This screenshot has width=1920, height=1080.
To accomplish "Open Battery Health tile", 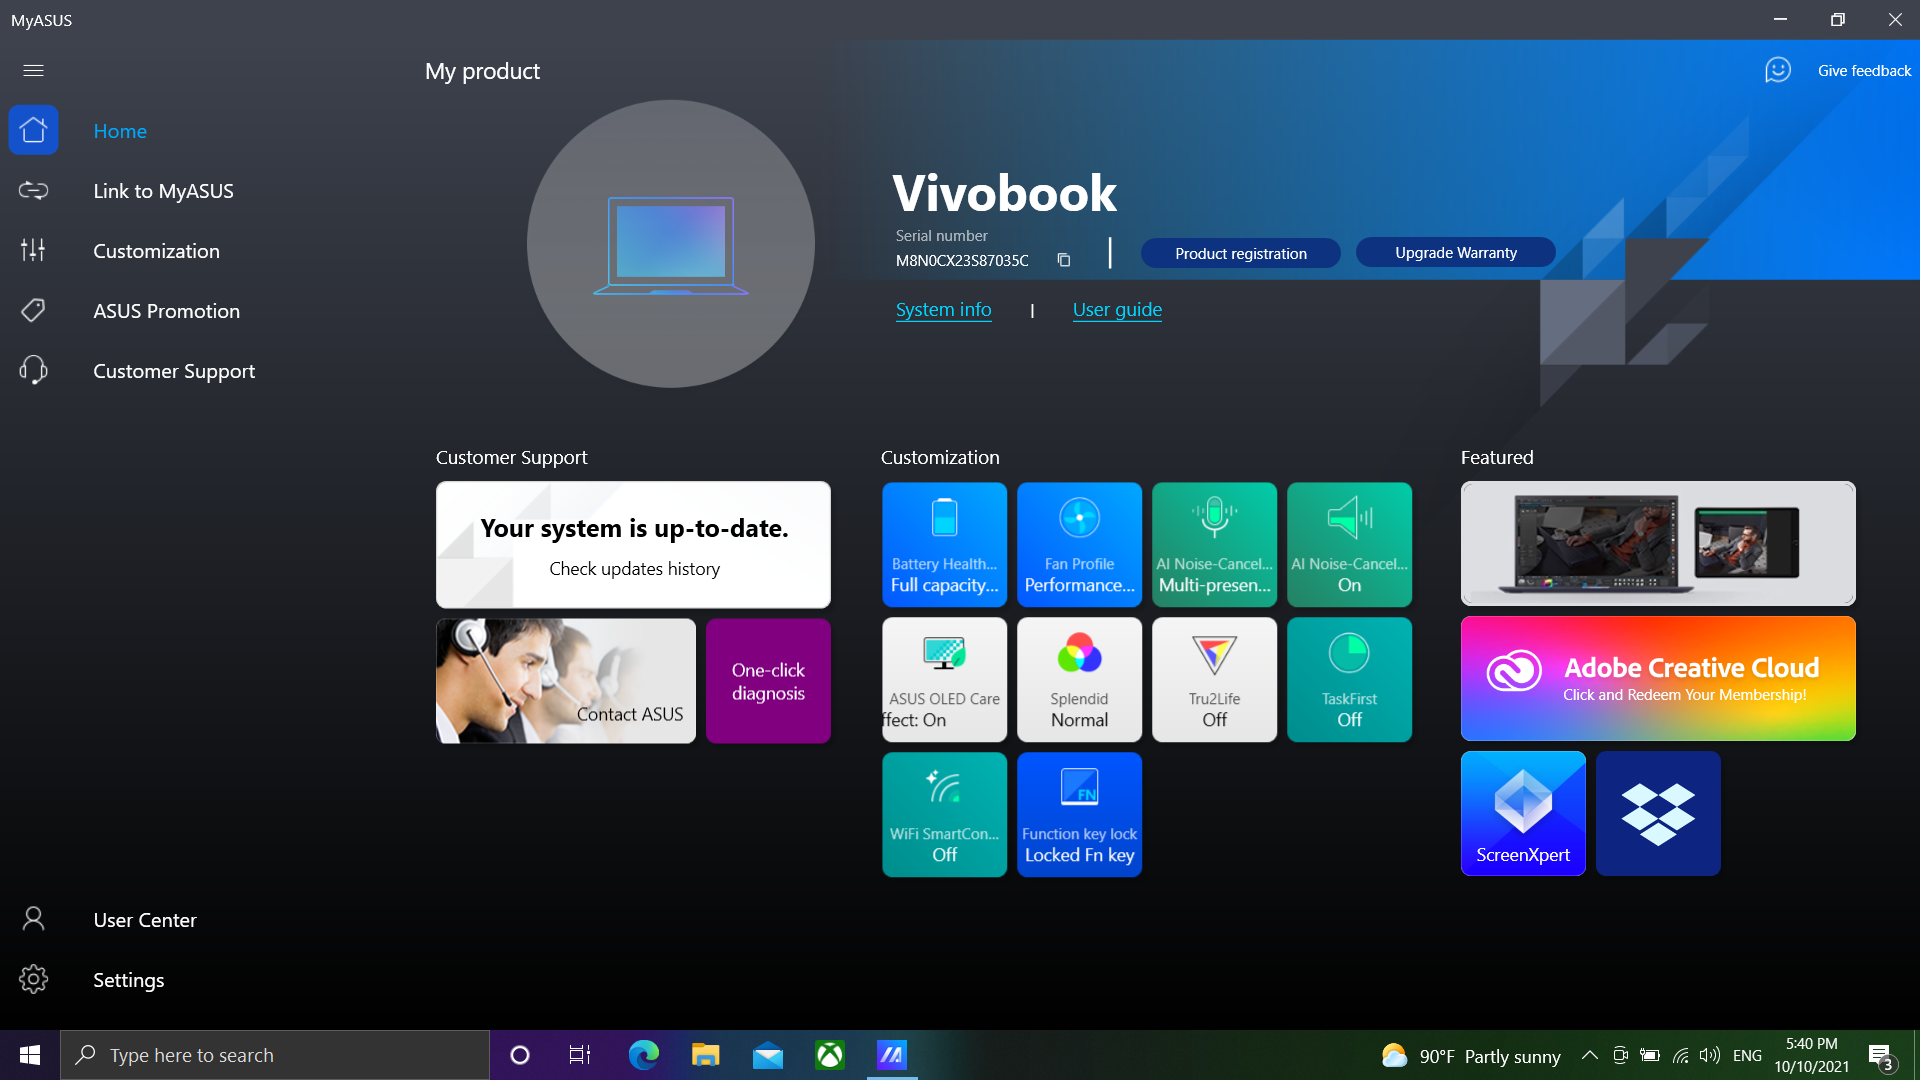I will 944,545.
